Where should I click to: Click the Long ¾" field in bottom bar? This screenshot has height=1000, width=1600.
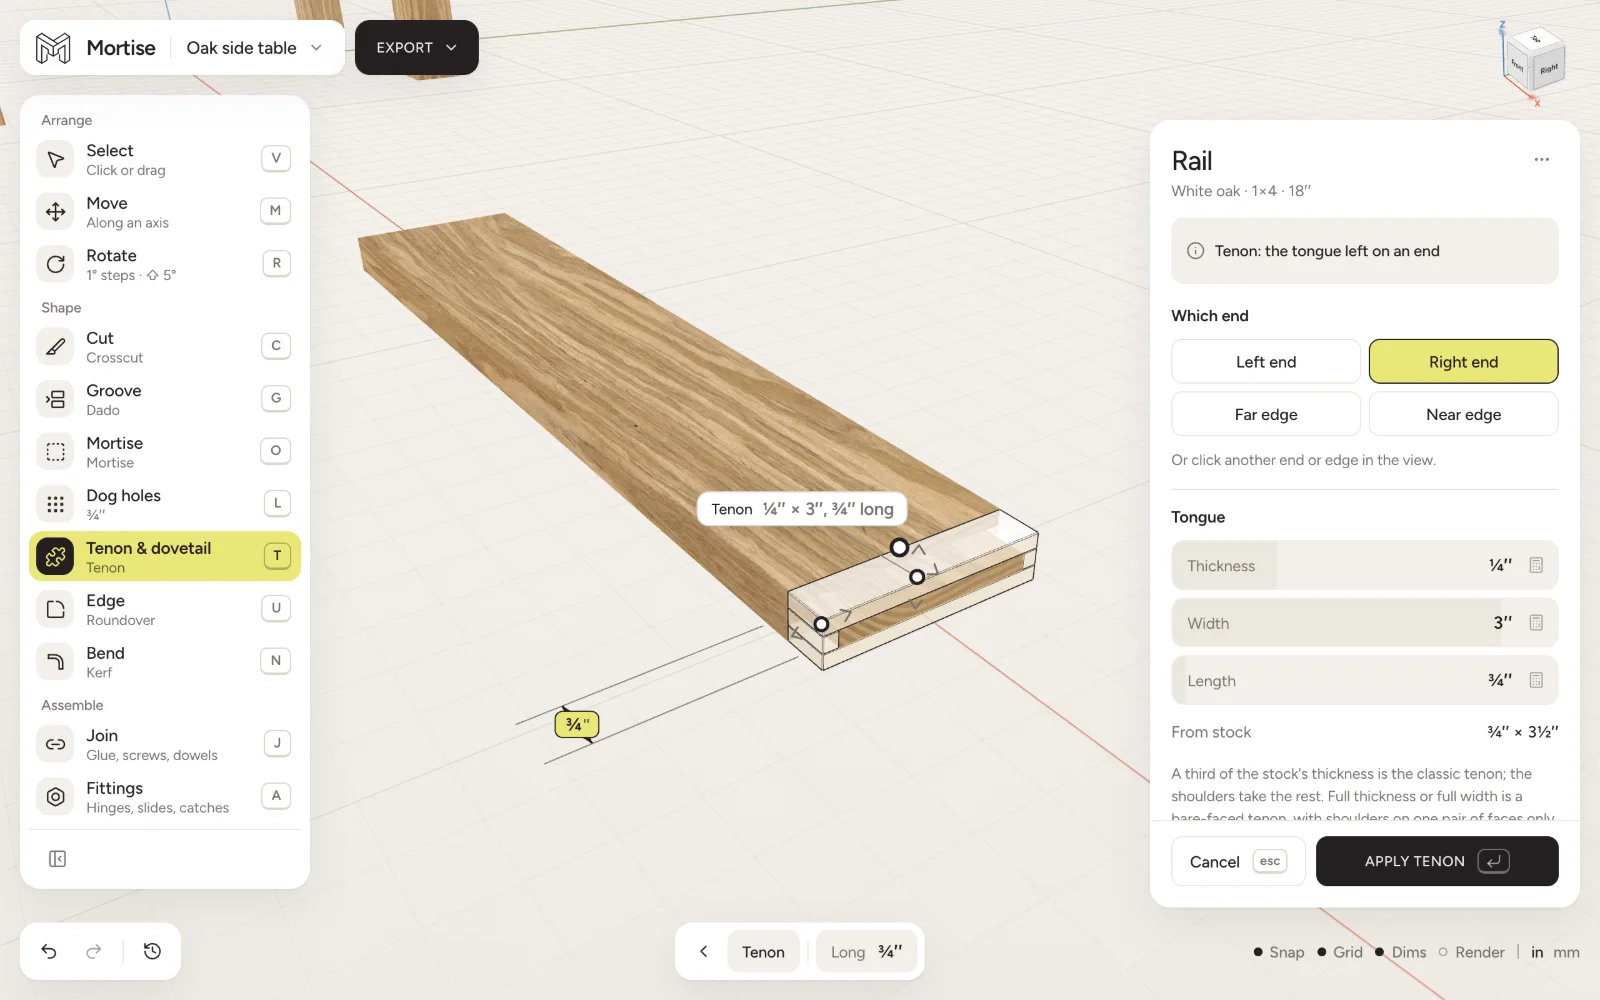pos(866,951)
